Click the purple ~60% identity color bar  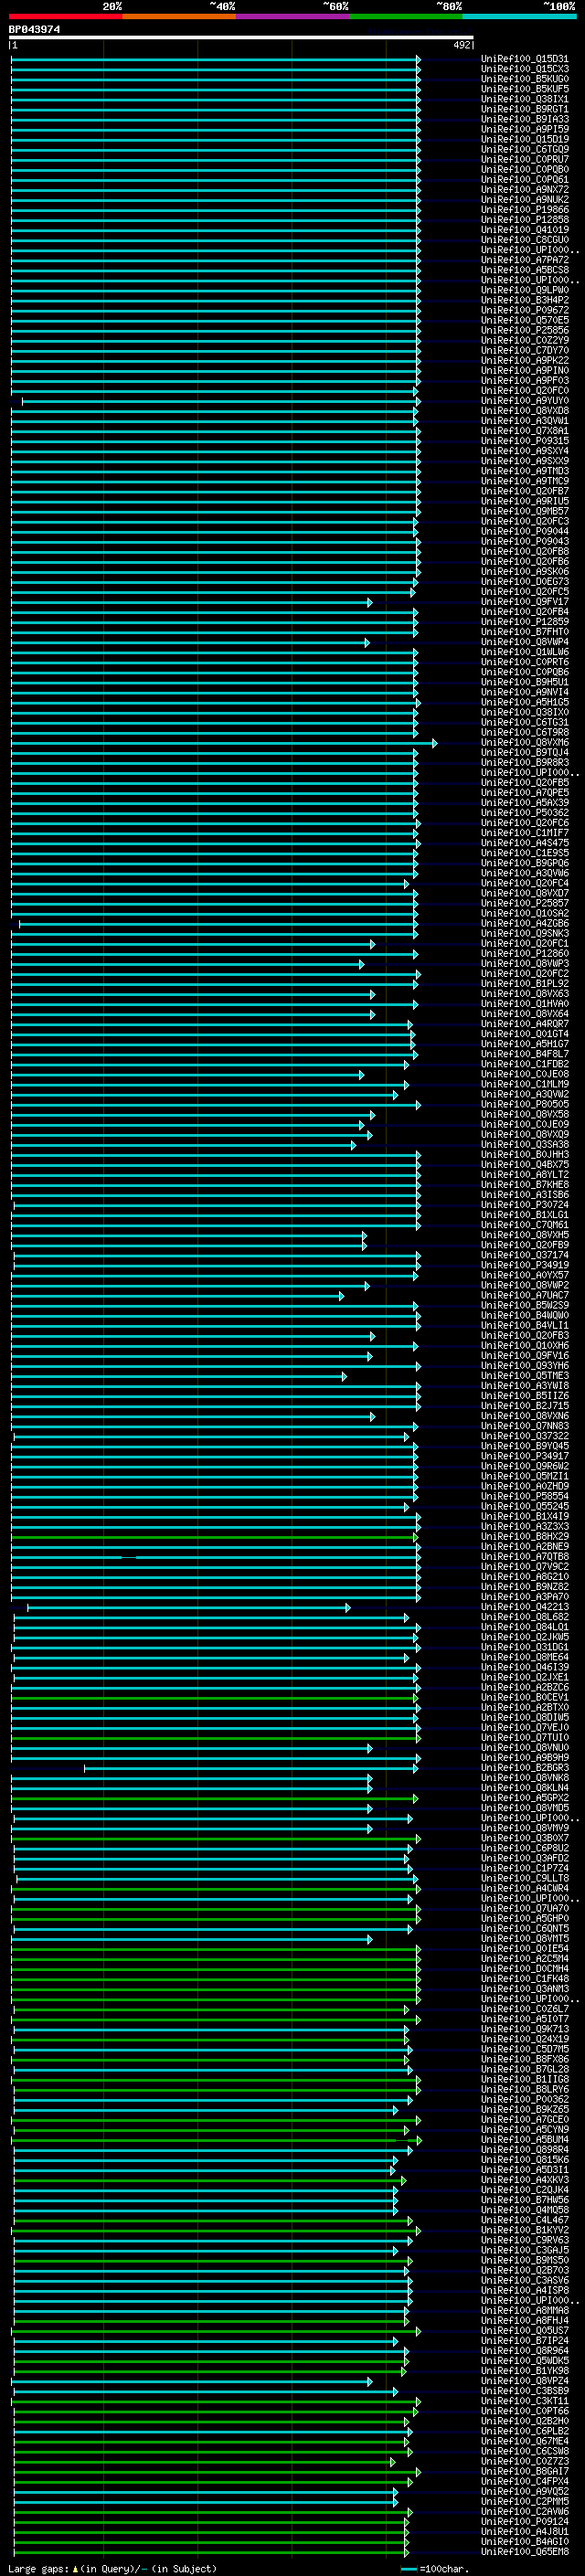[293, 16]
